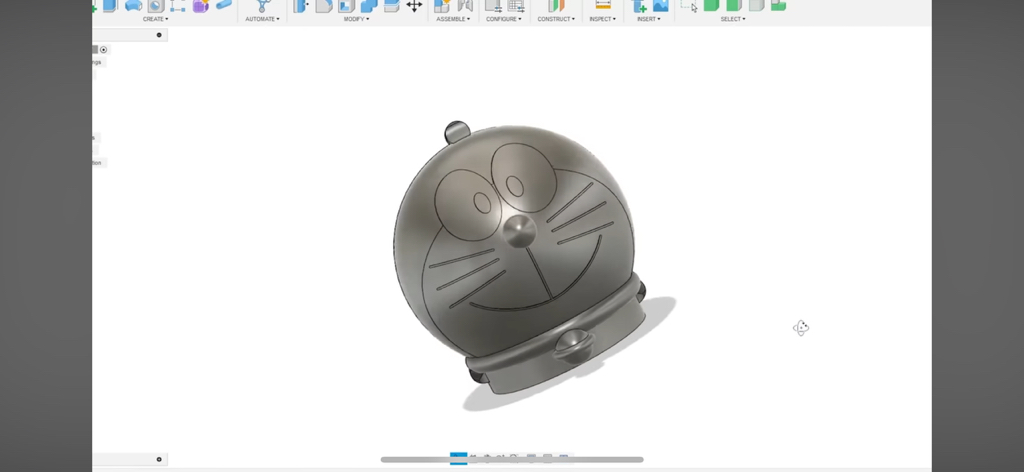Select the round nose on the model

(x=520, y=230)
